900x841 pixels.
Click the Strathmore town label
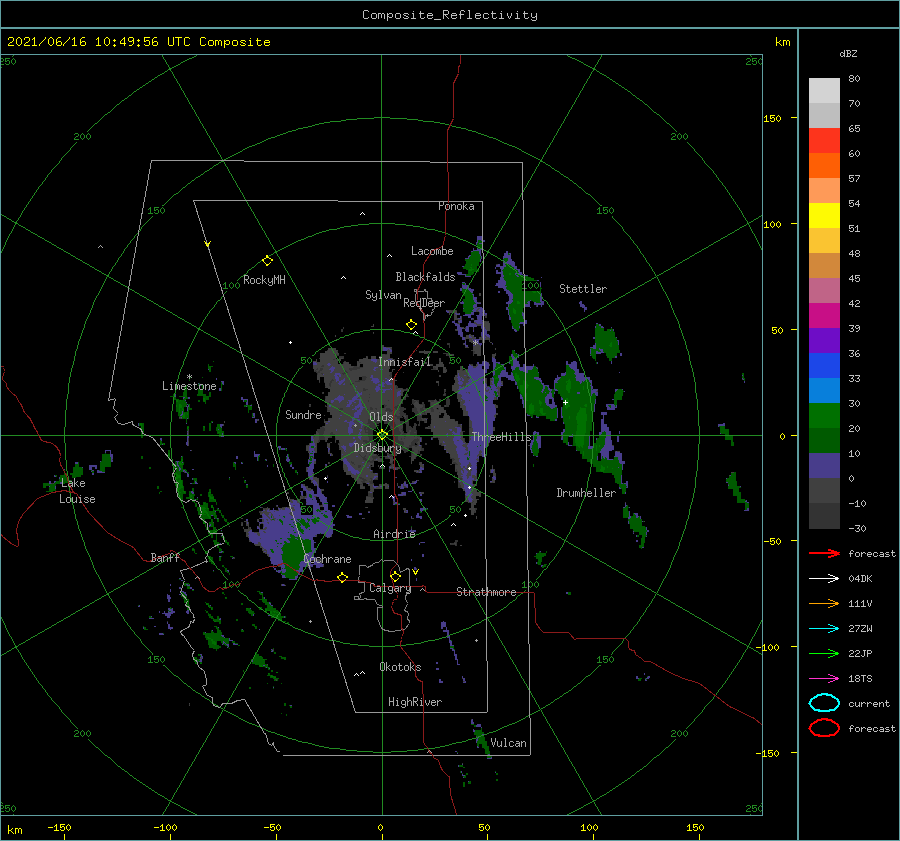point(486,592)
